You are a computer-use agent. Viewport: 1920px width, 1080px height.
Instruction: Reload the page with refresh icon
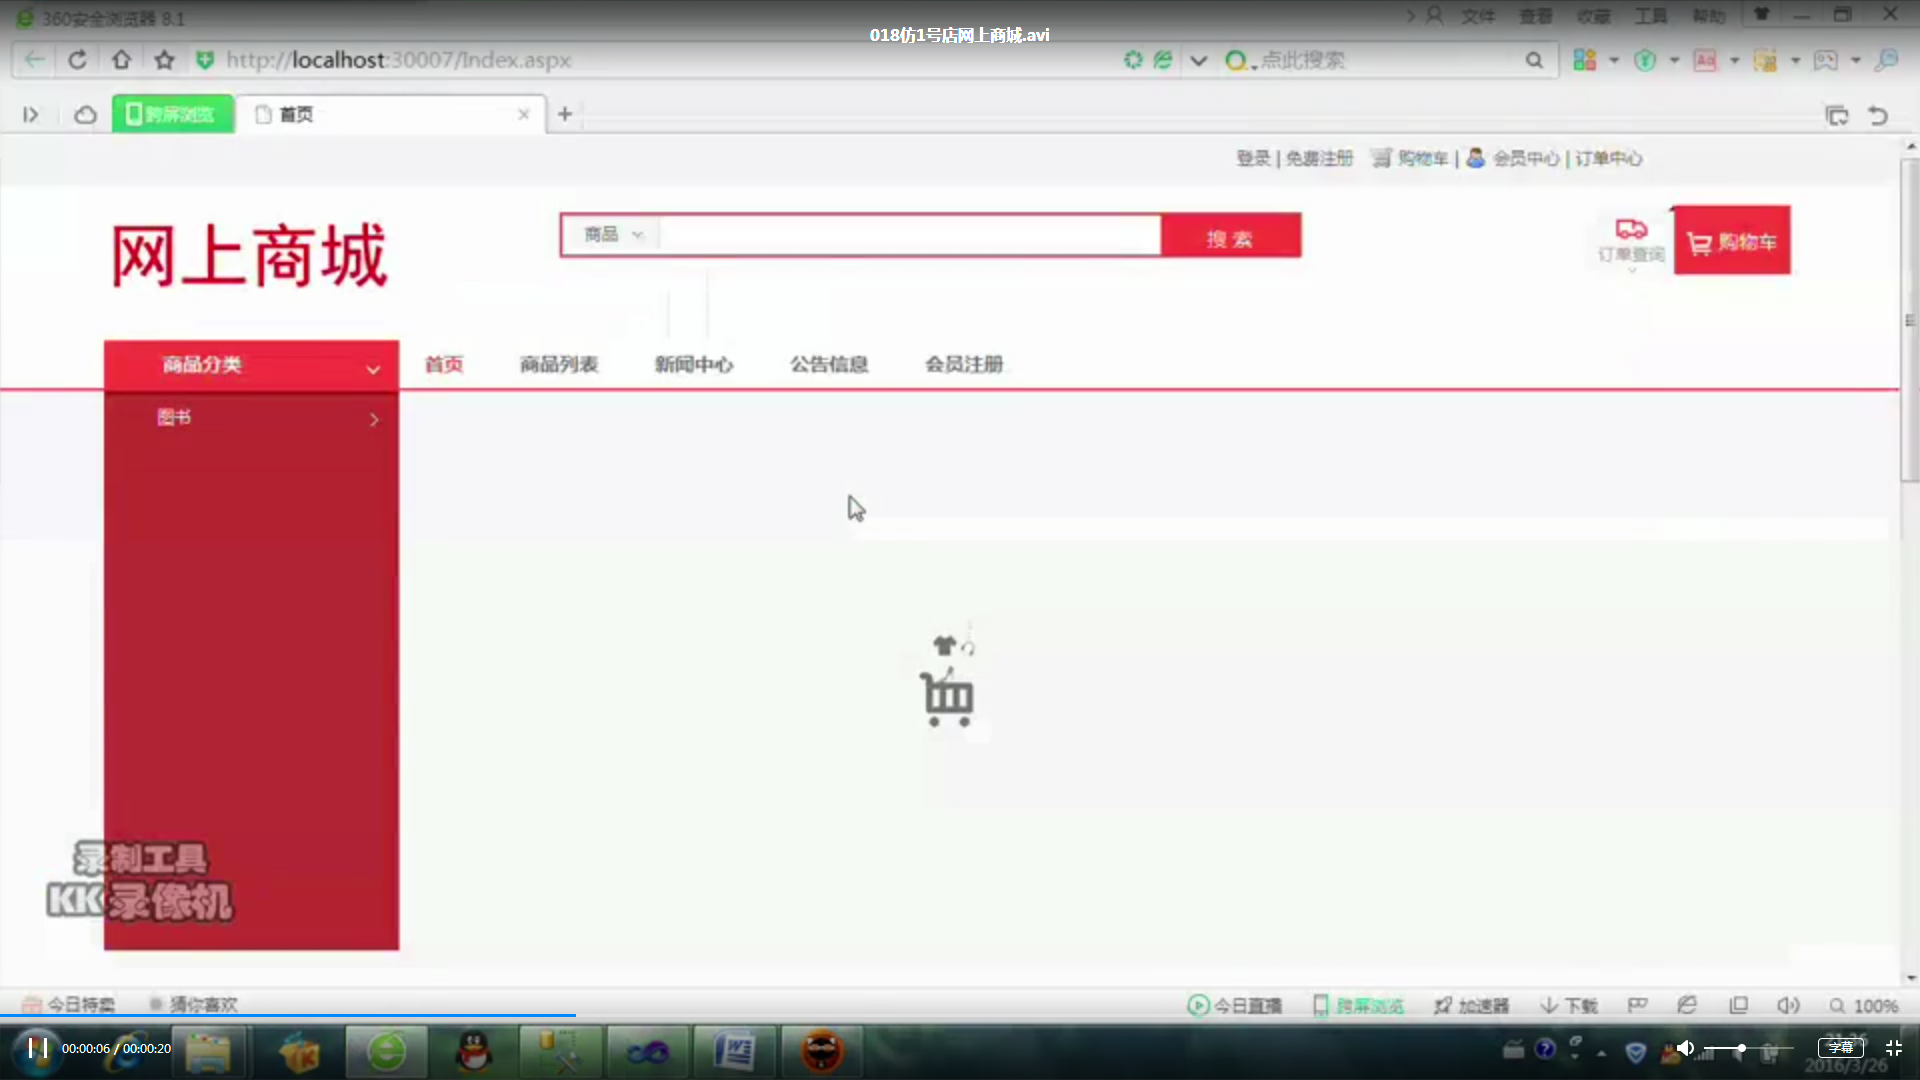[x=77, y=60]
